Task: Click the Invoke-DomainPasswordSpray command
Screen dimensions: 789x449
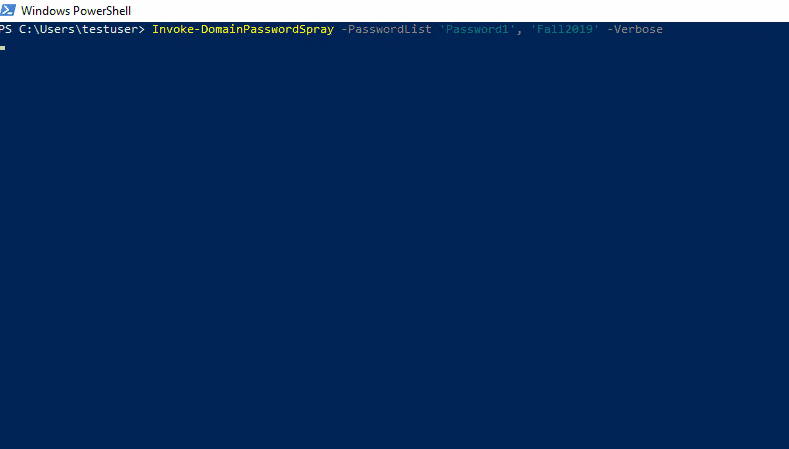Action: tap(243, 29)
